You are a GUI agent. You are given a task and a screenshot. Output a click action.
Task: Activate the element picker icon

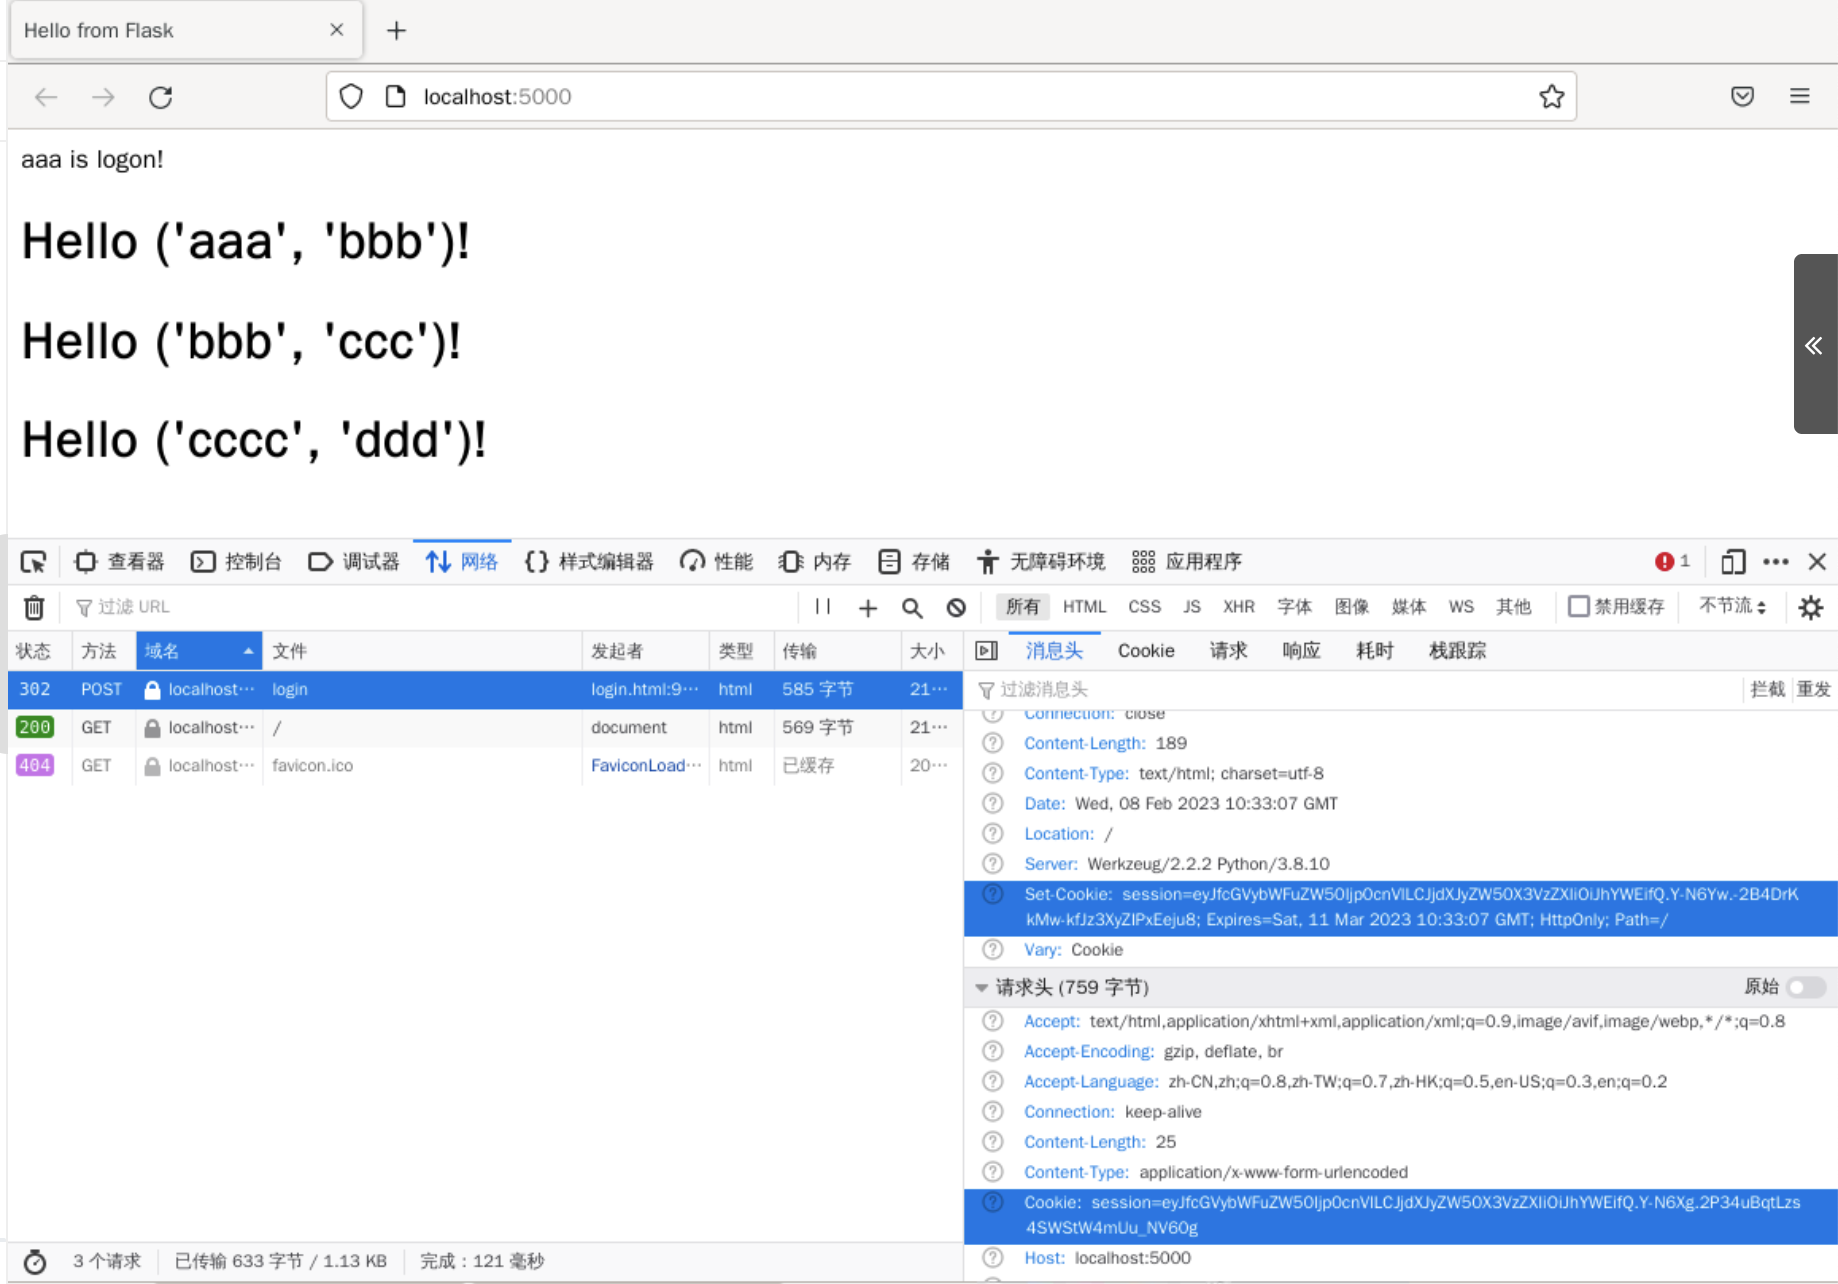point(33,562)
